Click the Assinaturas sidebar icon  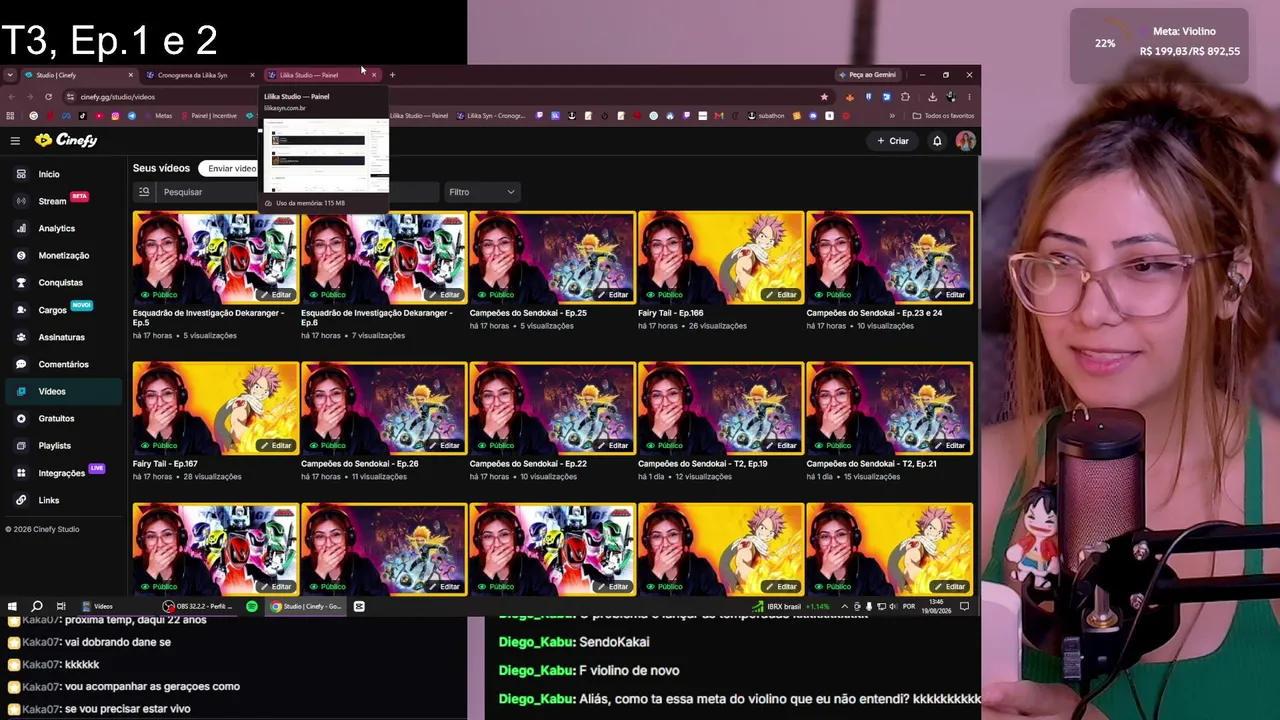point(21,337)
